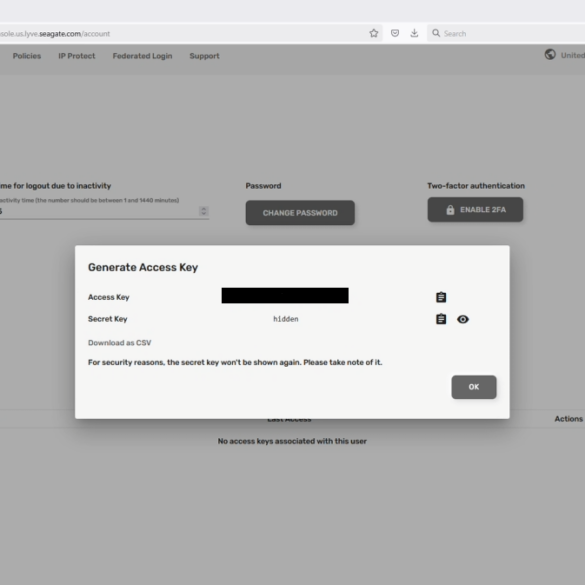Click CHANGE PASSWORD button
585x585 pixels.
300,213
